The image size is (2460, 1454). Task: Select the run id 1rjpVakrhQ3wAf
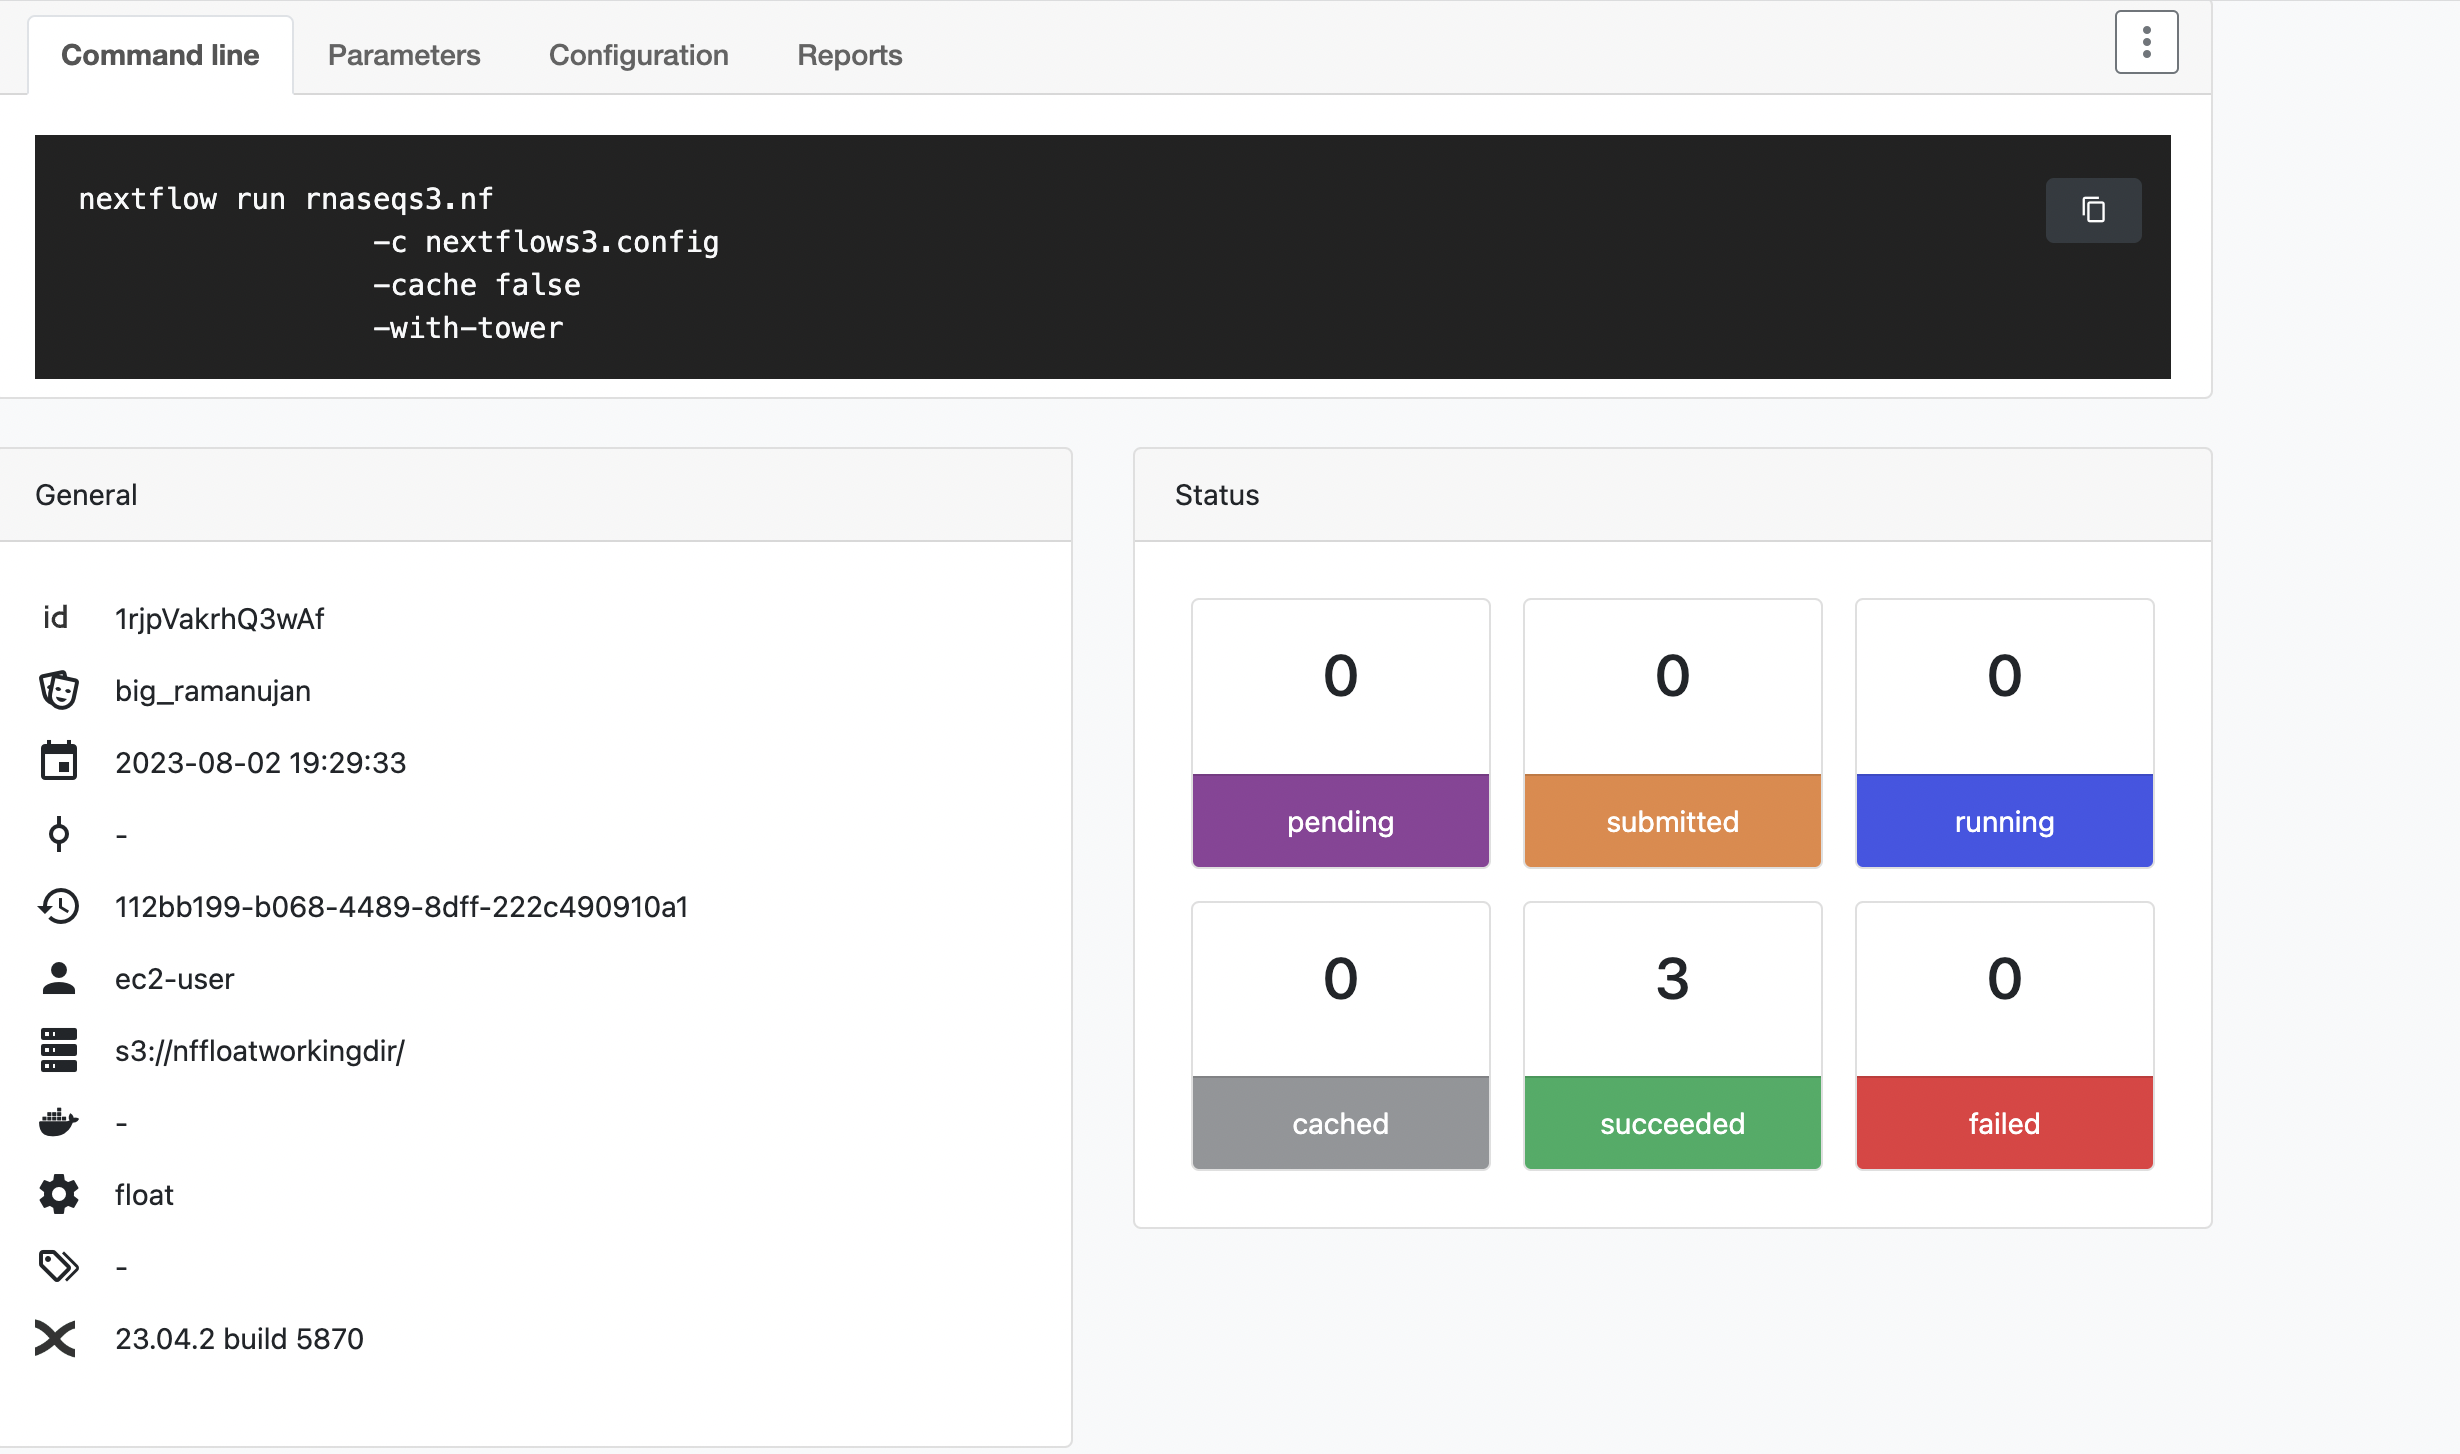point(219,618)
